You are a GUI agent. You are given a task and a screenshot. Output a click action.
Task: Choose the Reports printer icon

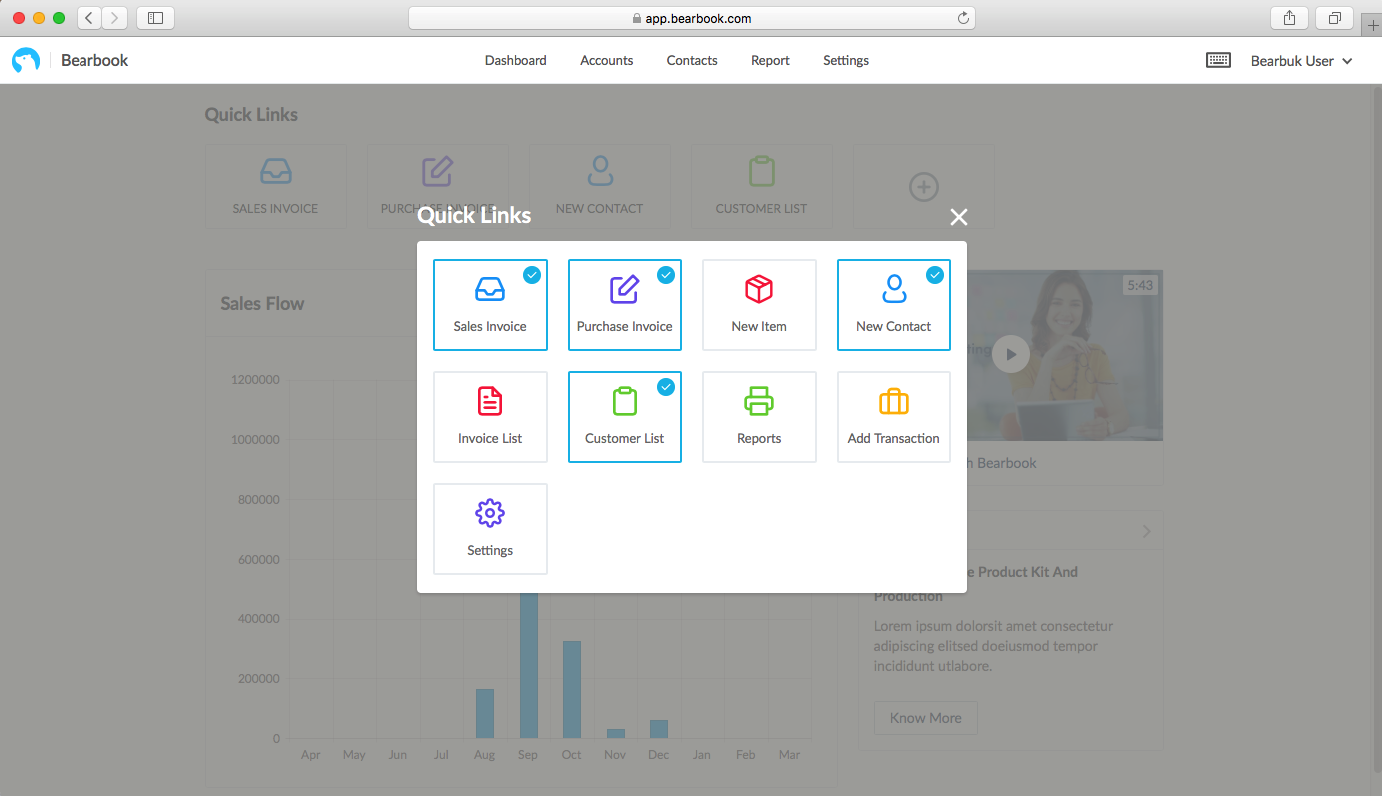click(759, 402)
